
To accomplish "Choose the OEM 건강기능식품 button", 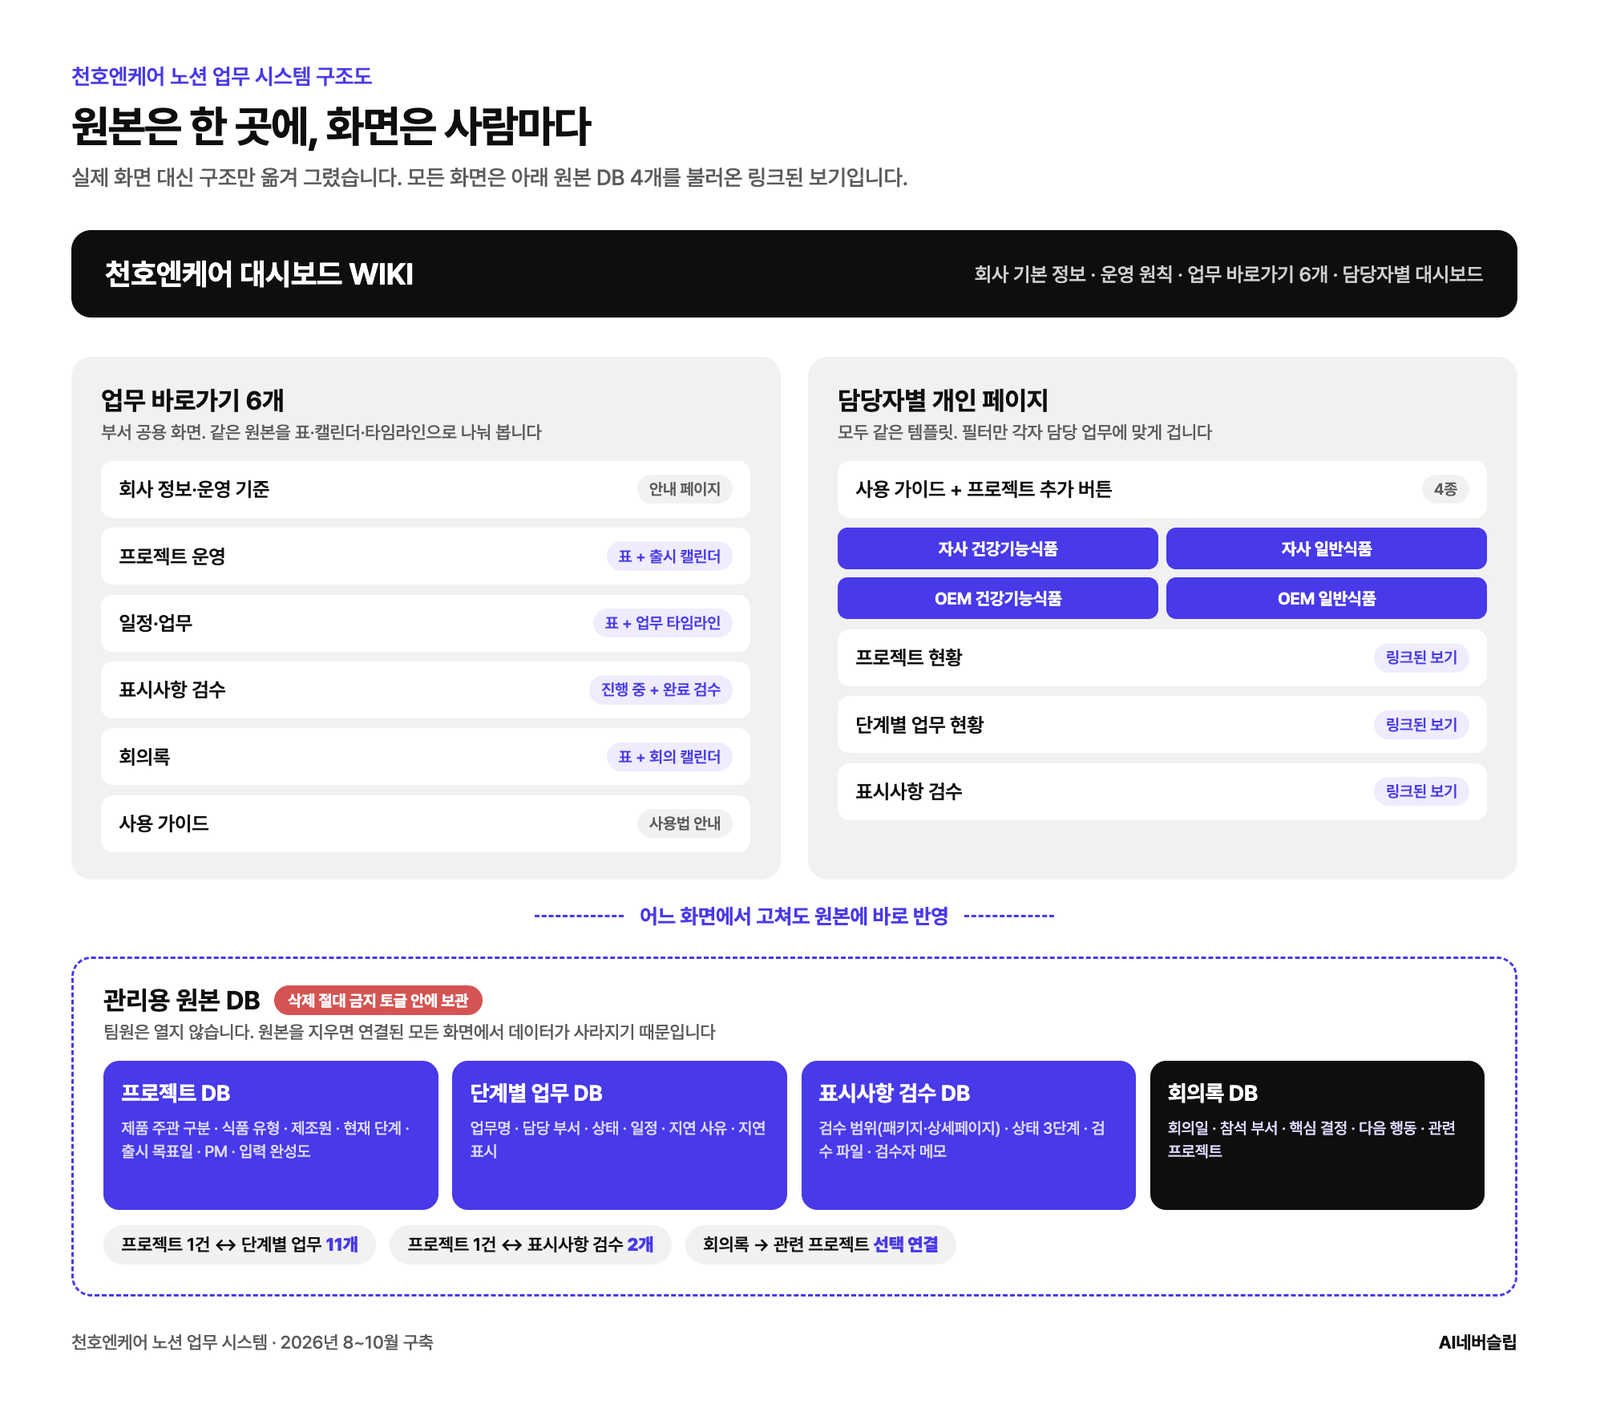I will coord(997,598).
